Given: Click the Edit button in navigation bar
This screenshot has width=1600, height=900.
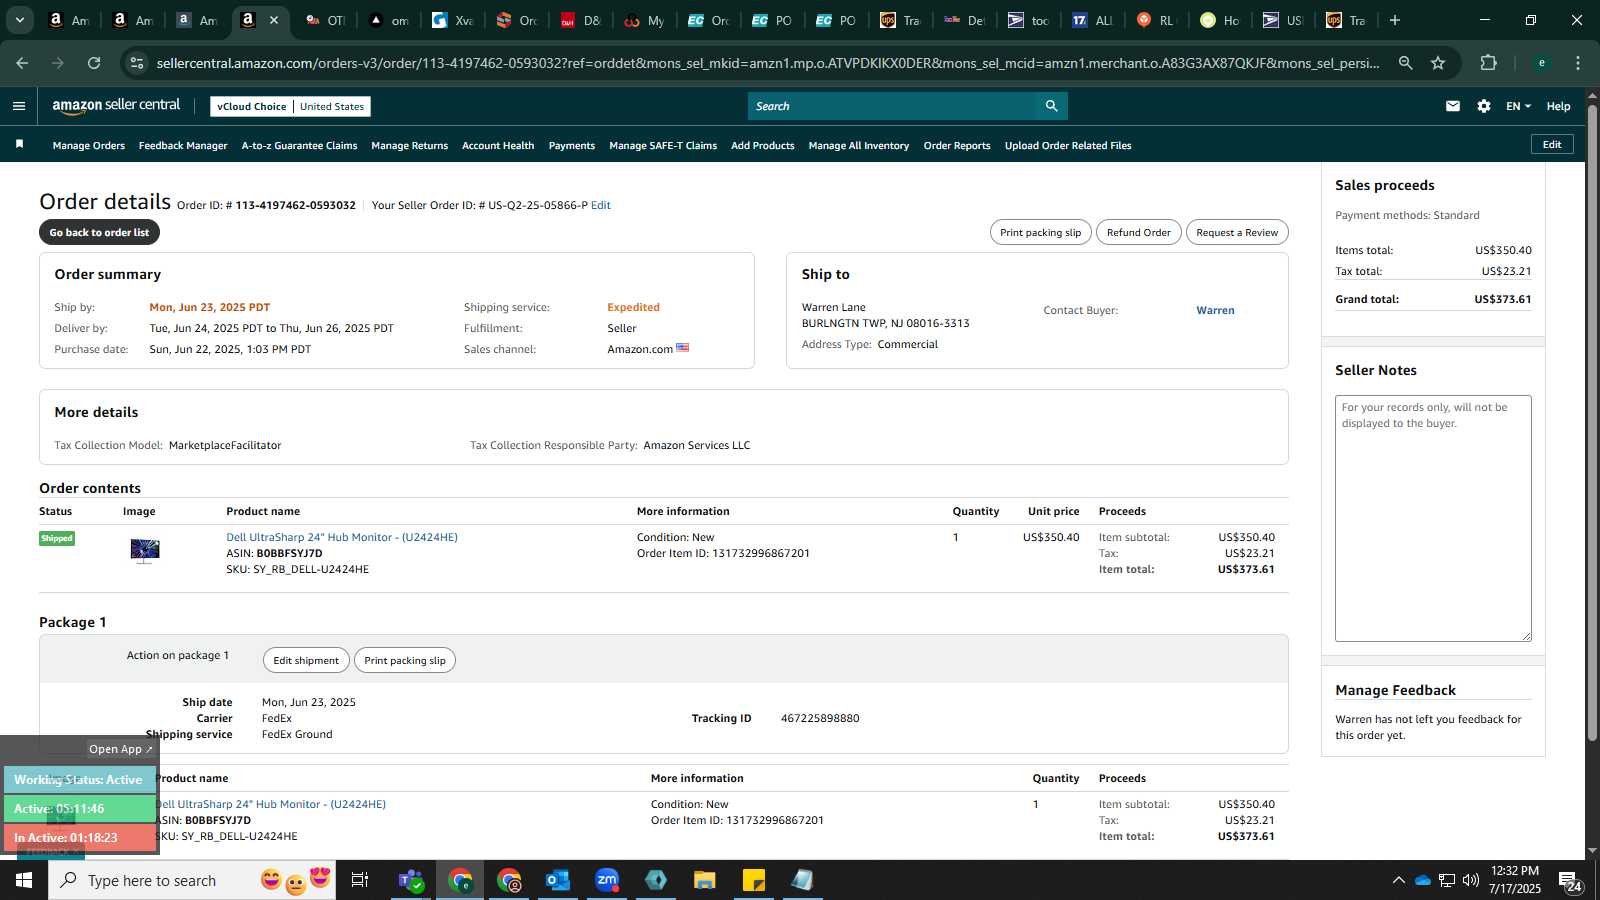Looking at the screenshot, I should 1552,144.
